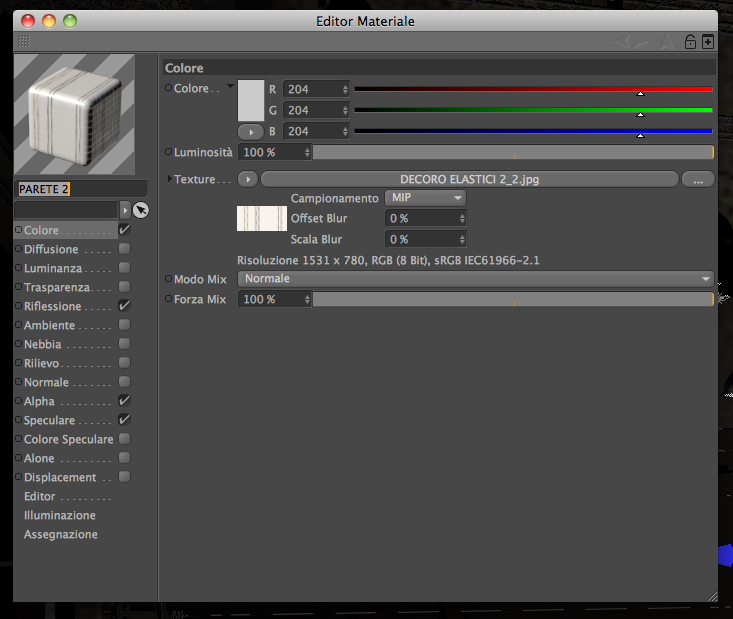Enable the Trasparenza channel checkbox
The height and width of the screenshot is (619, 733).
coord(124,287)
